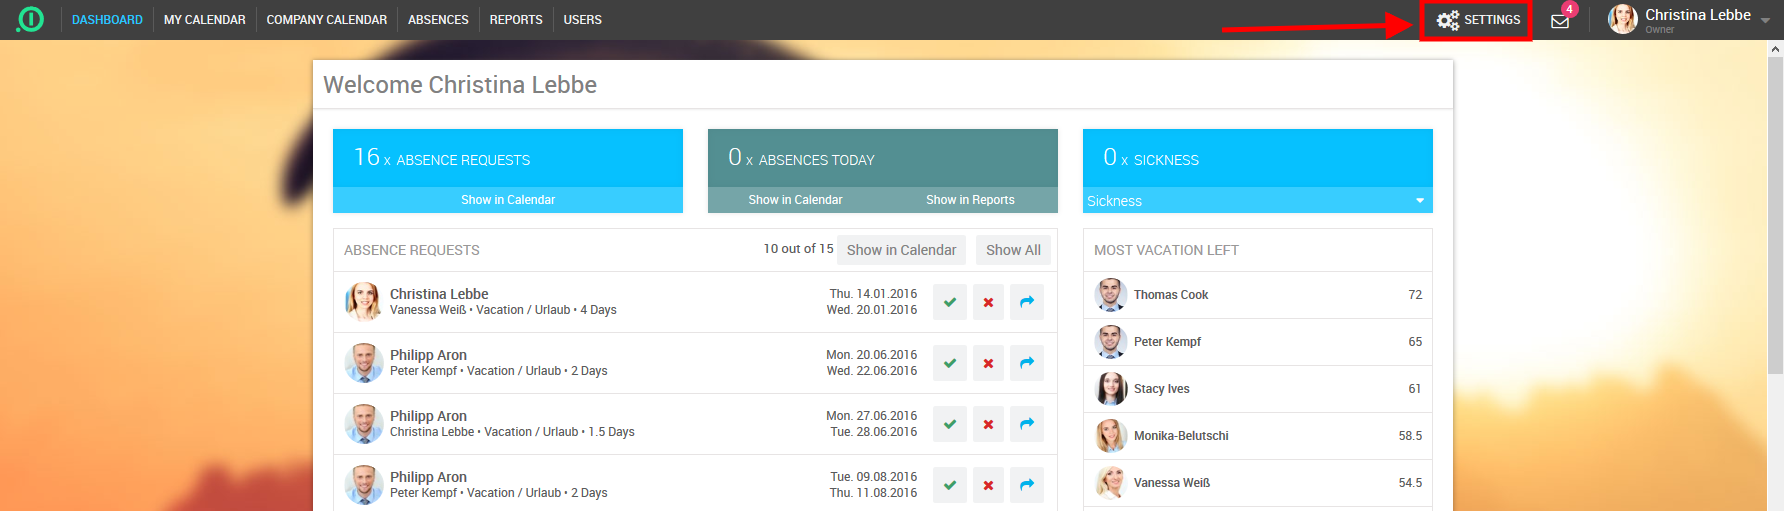Screen dimensions: 1784x511
Task: Forward Philipp Aron's 20.06.2016 request
Action: [x=1027, y=363]
